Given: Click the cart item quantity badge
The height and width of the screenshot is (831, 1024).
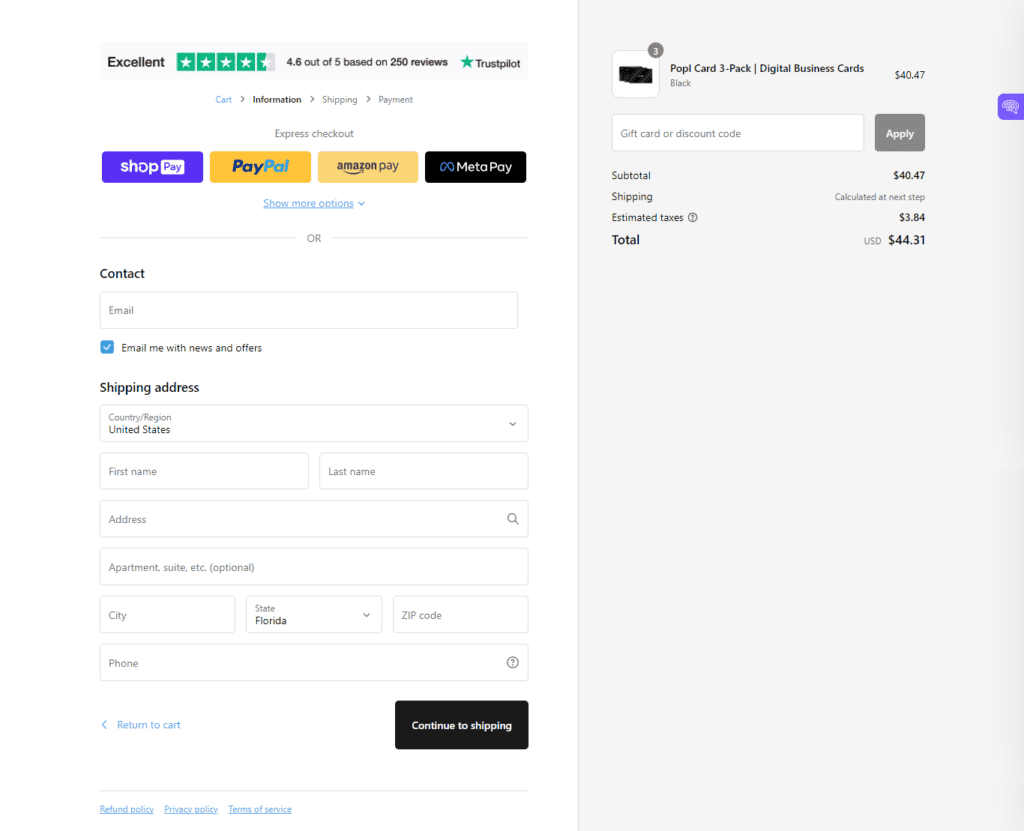Looking at the screenshot, I should click(x=655, y=49).
